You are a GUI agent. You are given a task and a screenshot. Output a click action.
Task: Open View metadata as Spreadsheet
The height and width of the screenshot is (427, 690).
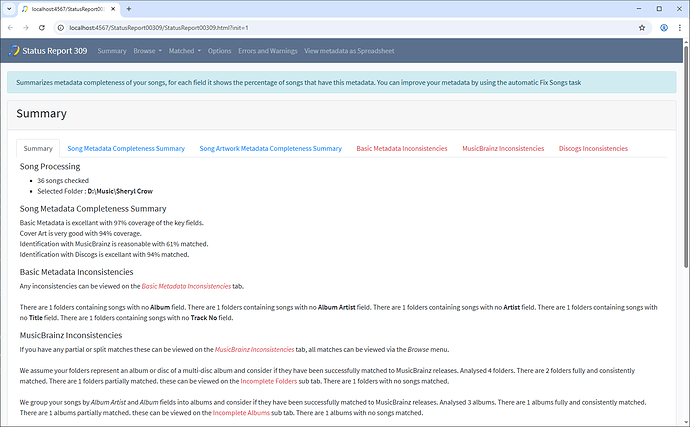[349, 51]
